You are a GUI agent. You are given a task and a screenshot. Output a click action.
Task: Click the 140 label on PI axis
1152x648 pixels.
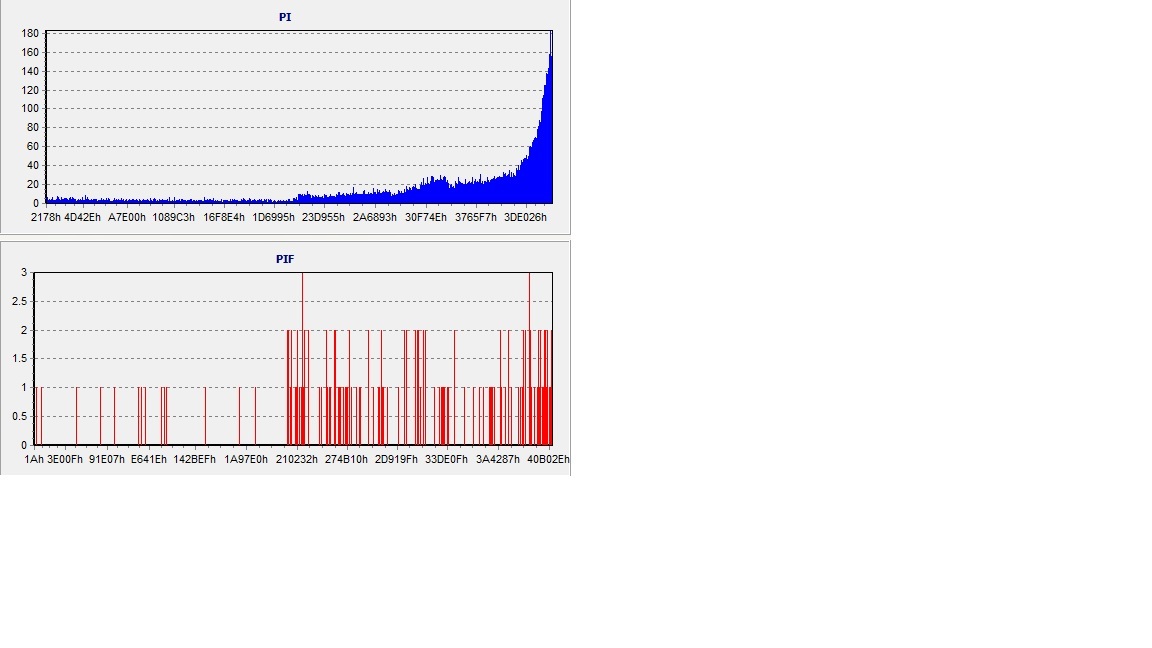30,71
